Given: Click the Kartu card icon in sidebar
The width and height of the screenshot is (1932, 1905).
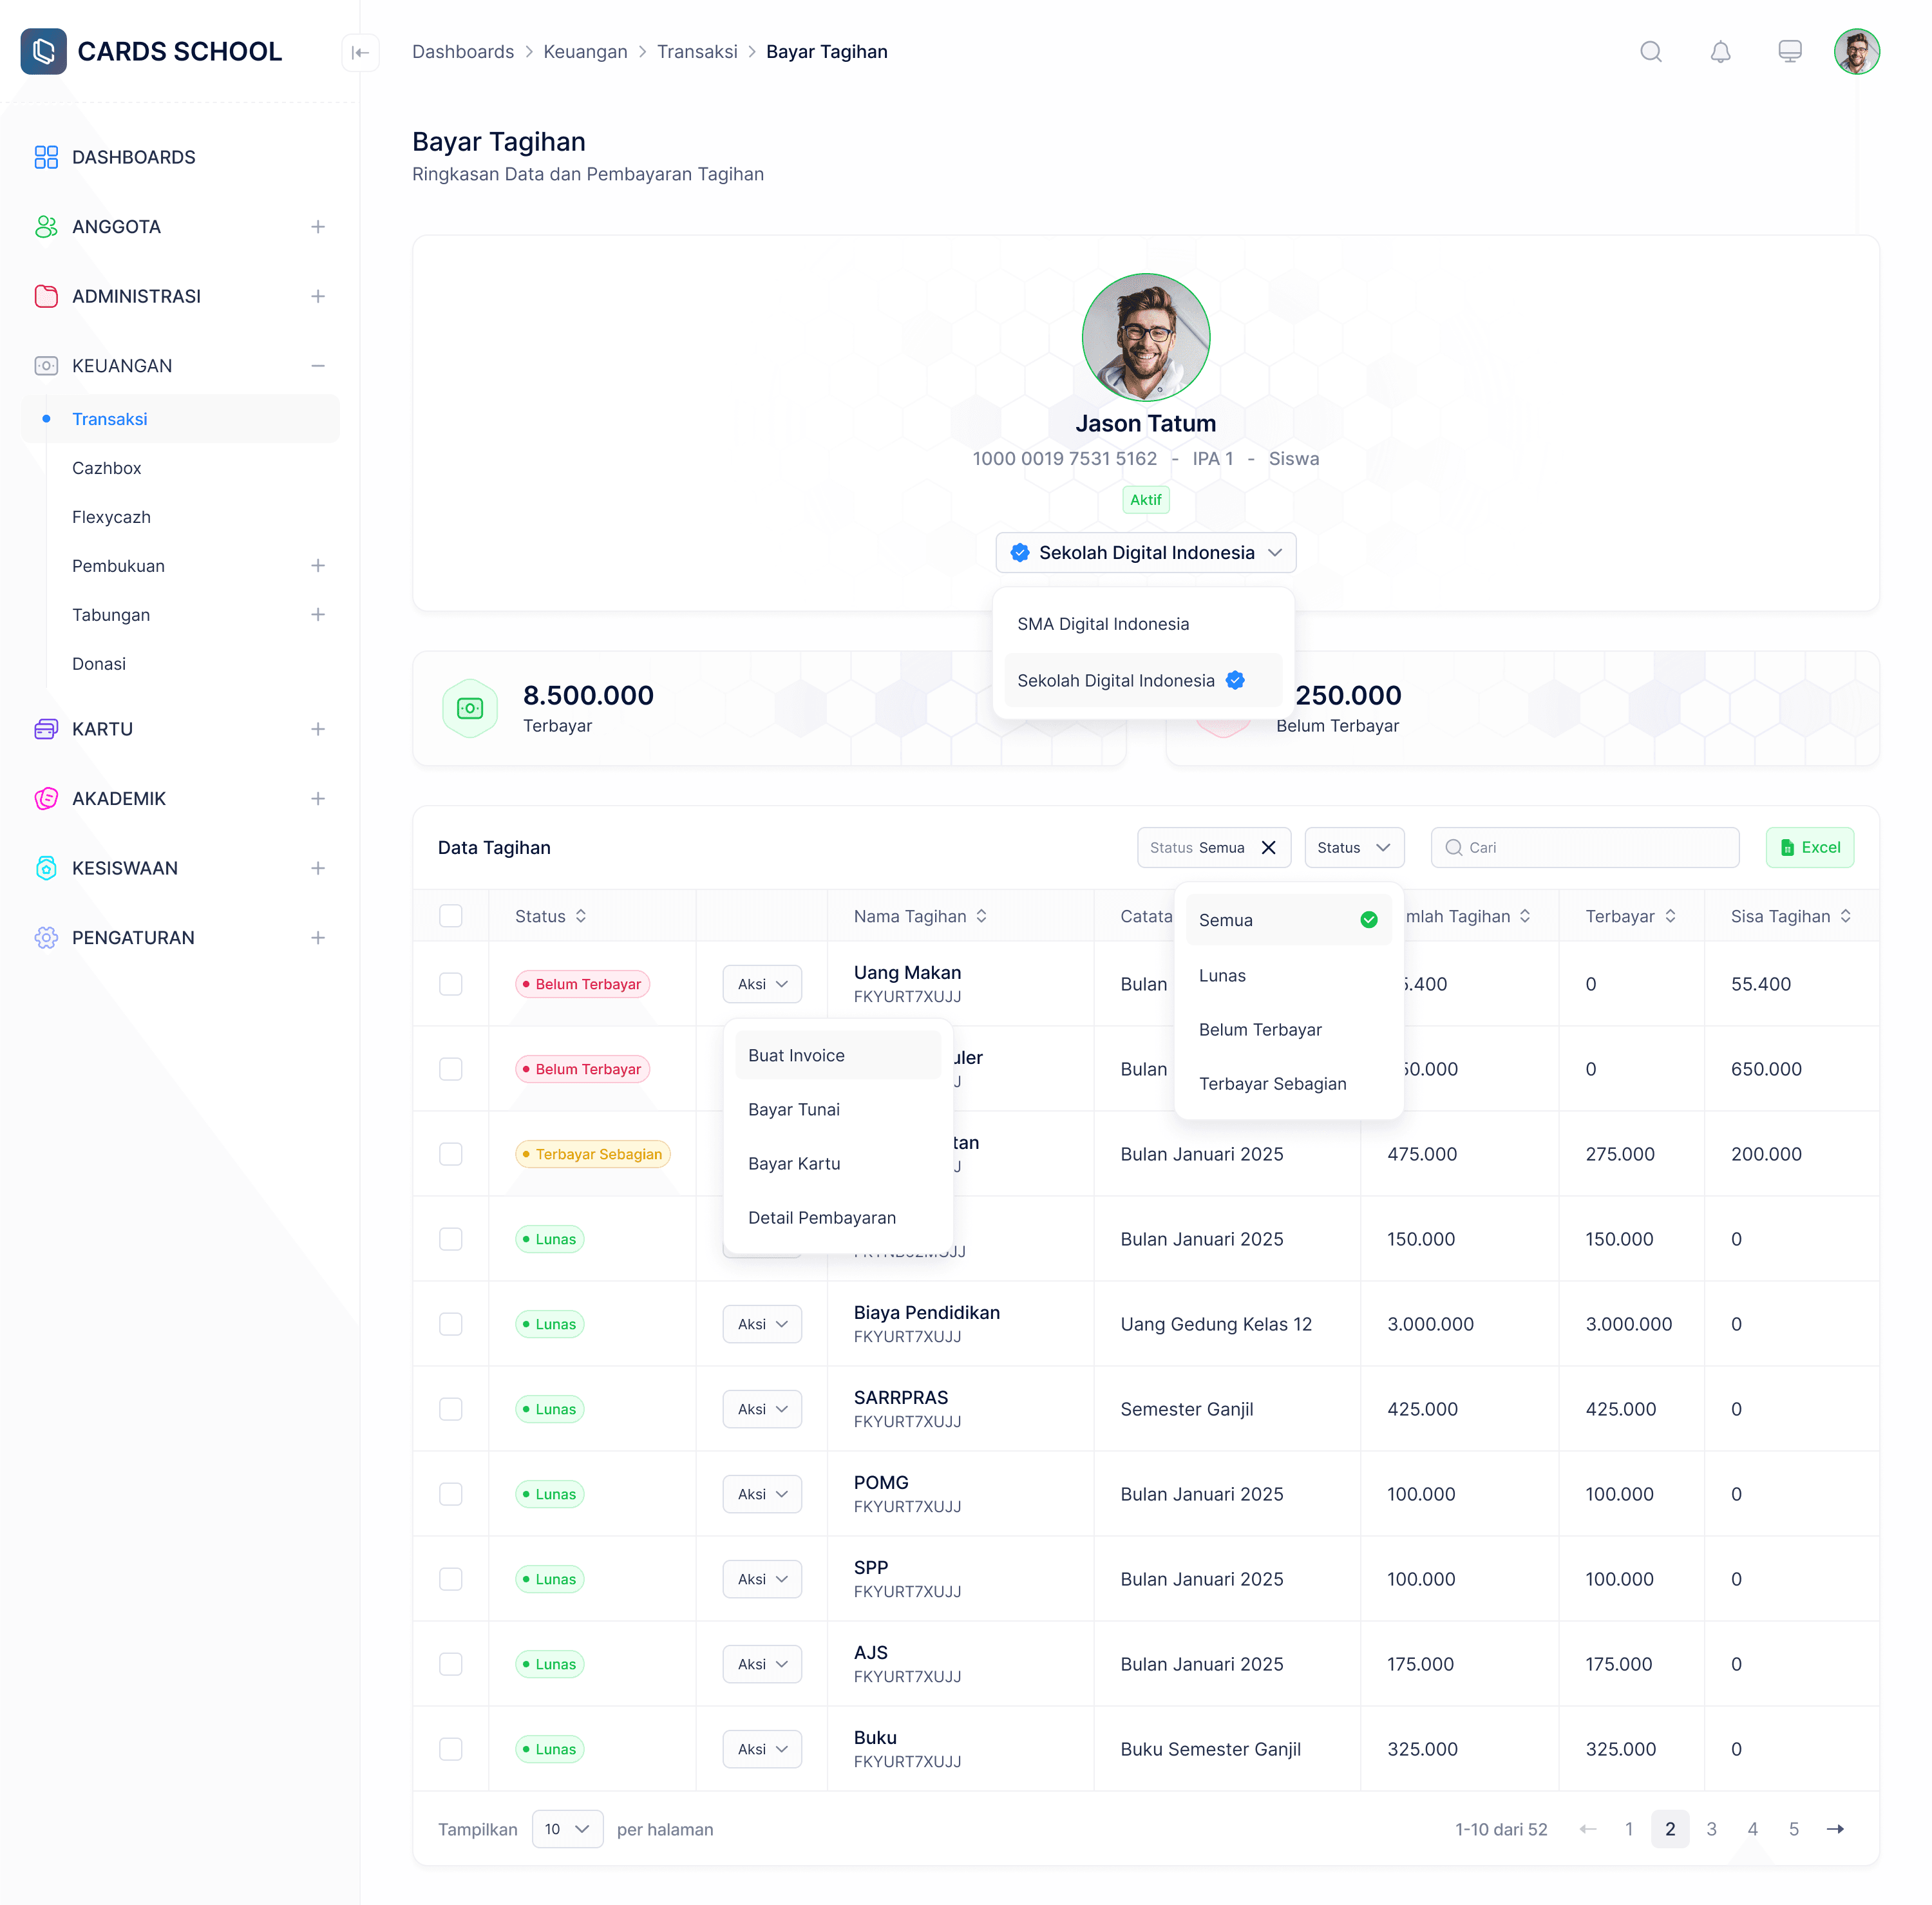Looking at the screenshot, I should [46, 729].
